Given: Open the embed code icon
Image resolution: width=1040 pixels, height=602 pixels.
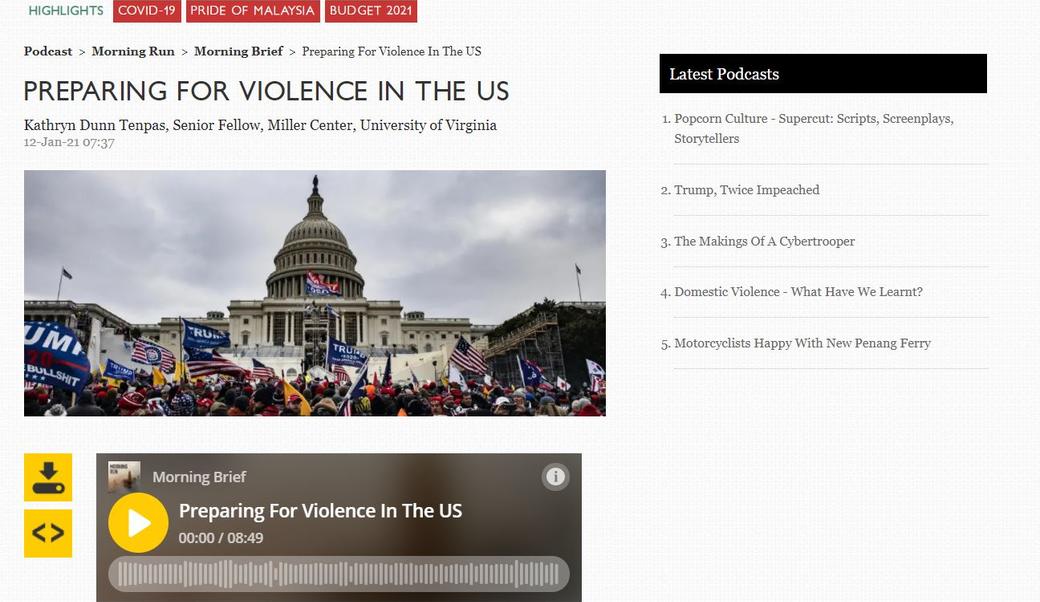Looking at the screenshot, I should (x=48, y=533).
